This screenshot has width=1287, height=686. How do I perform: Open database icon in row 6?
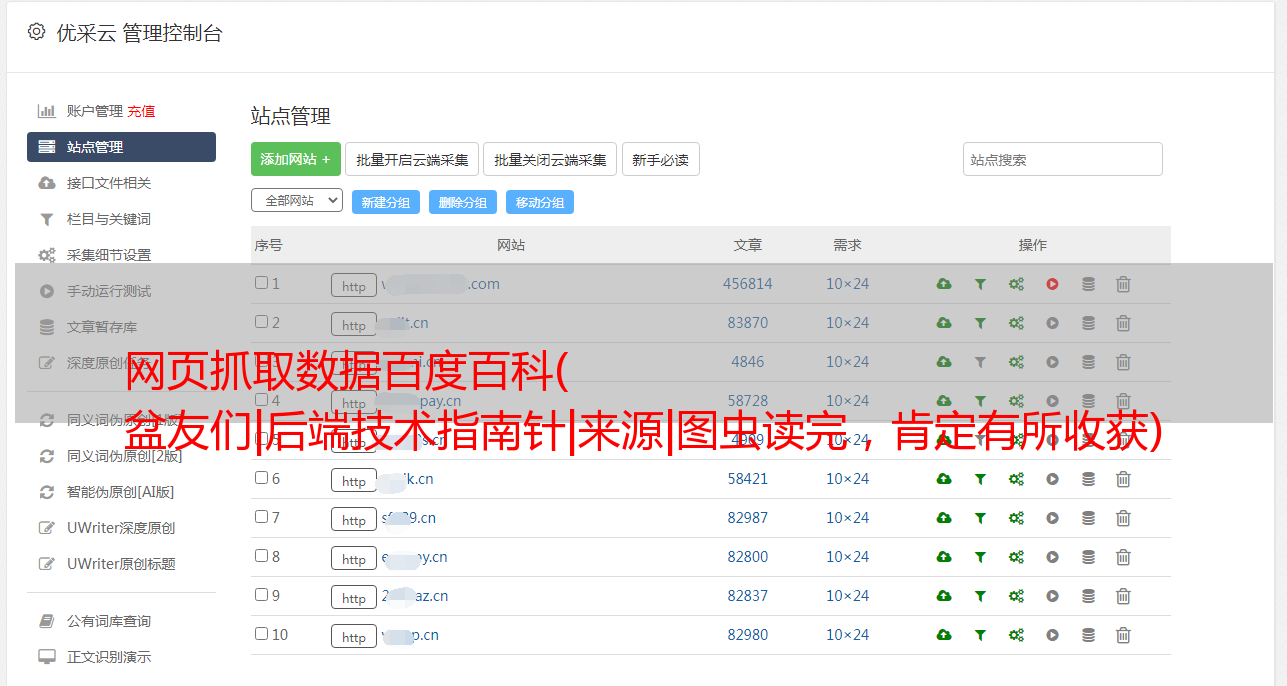click(1088, 479)
